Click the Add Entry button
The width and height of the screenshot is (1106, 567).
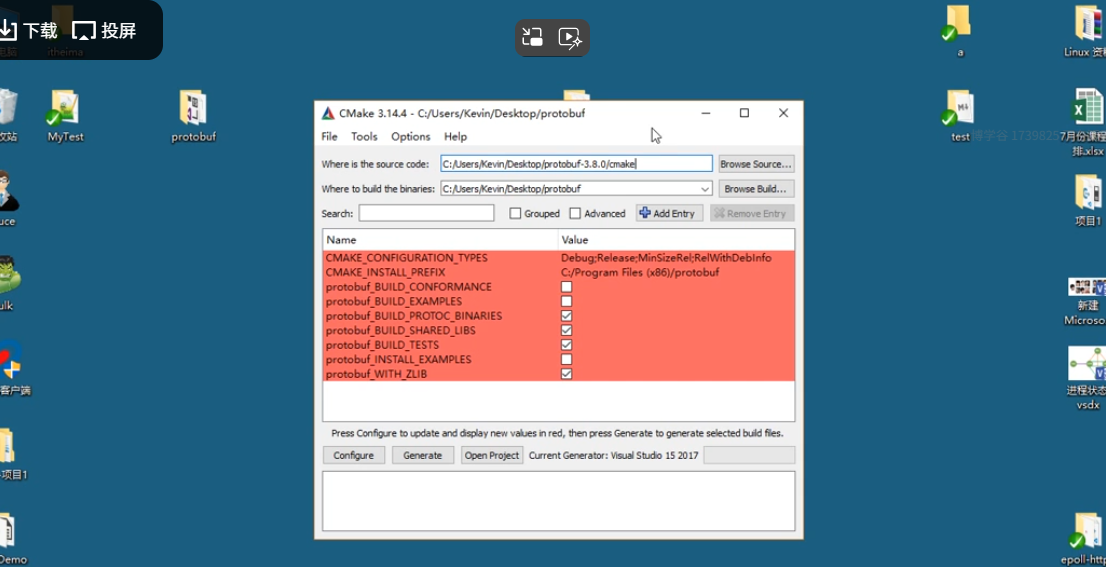tap(669, 214)
